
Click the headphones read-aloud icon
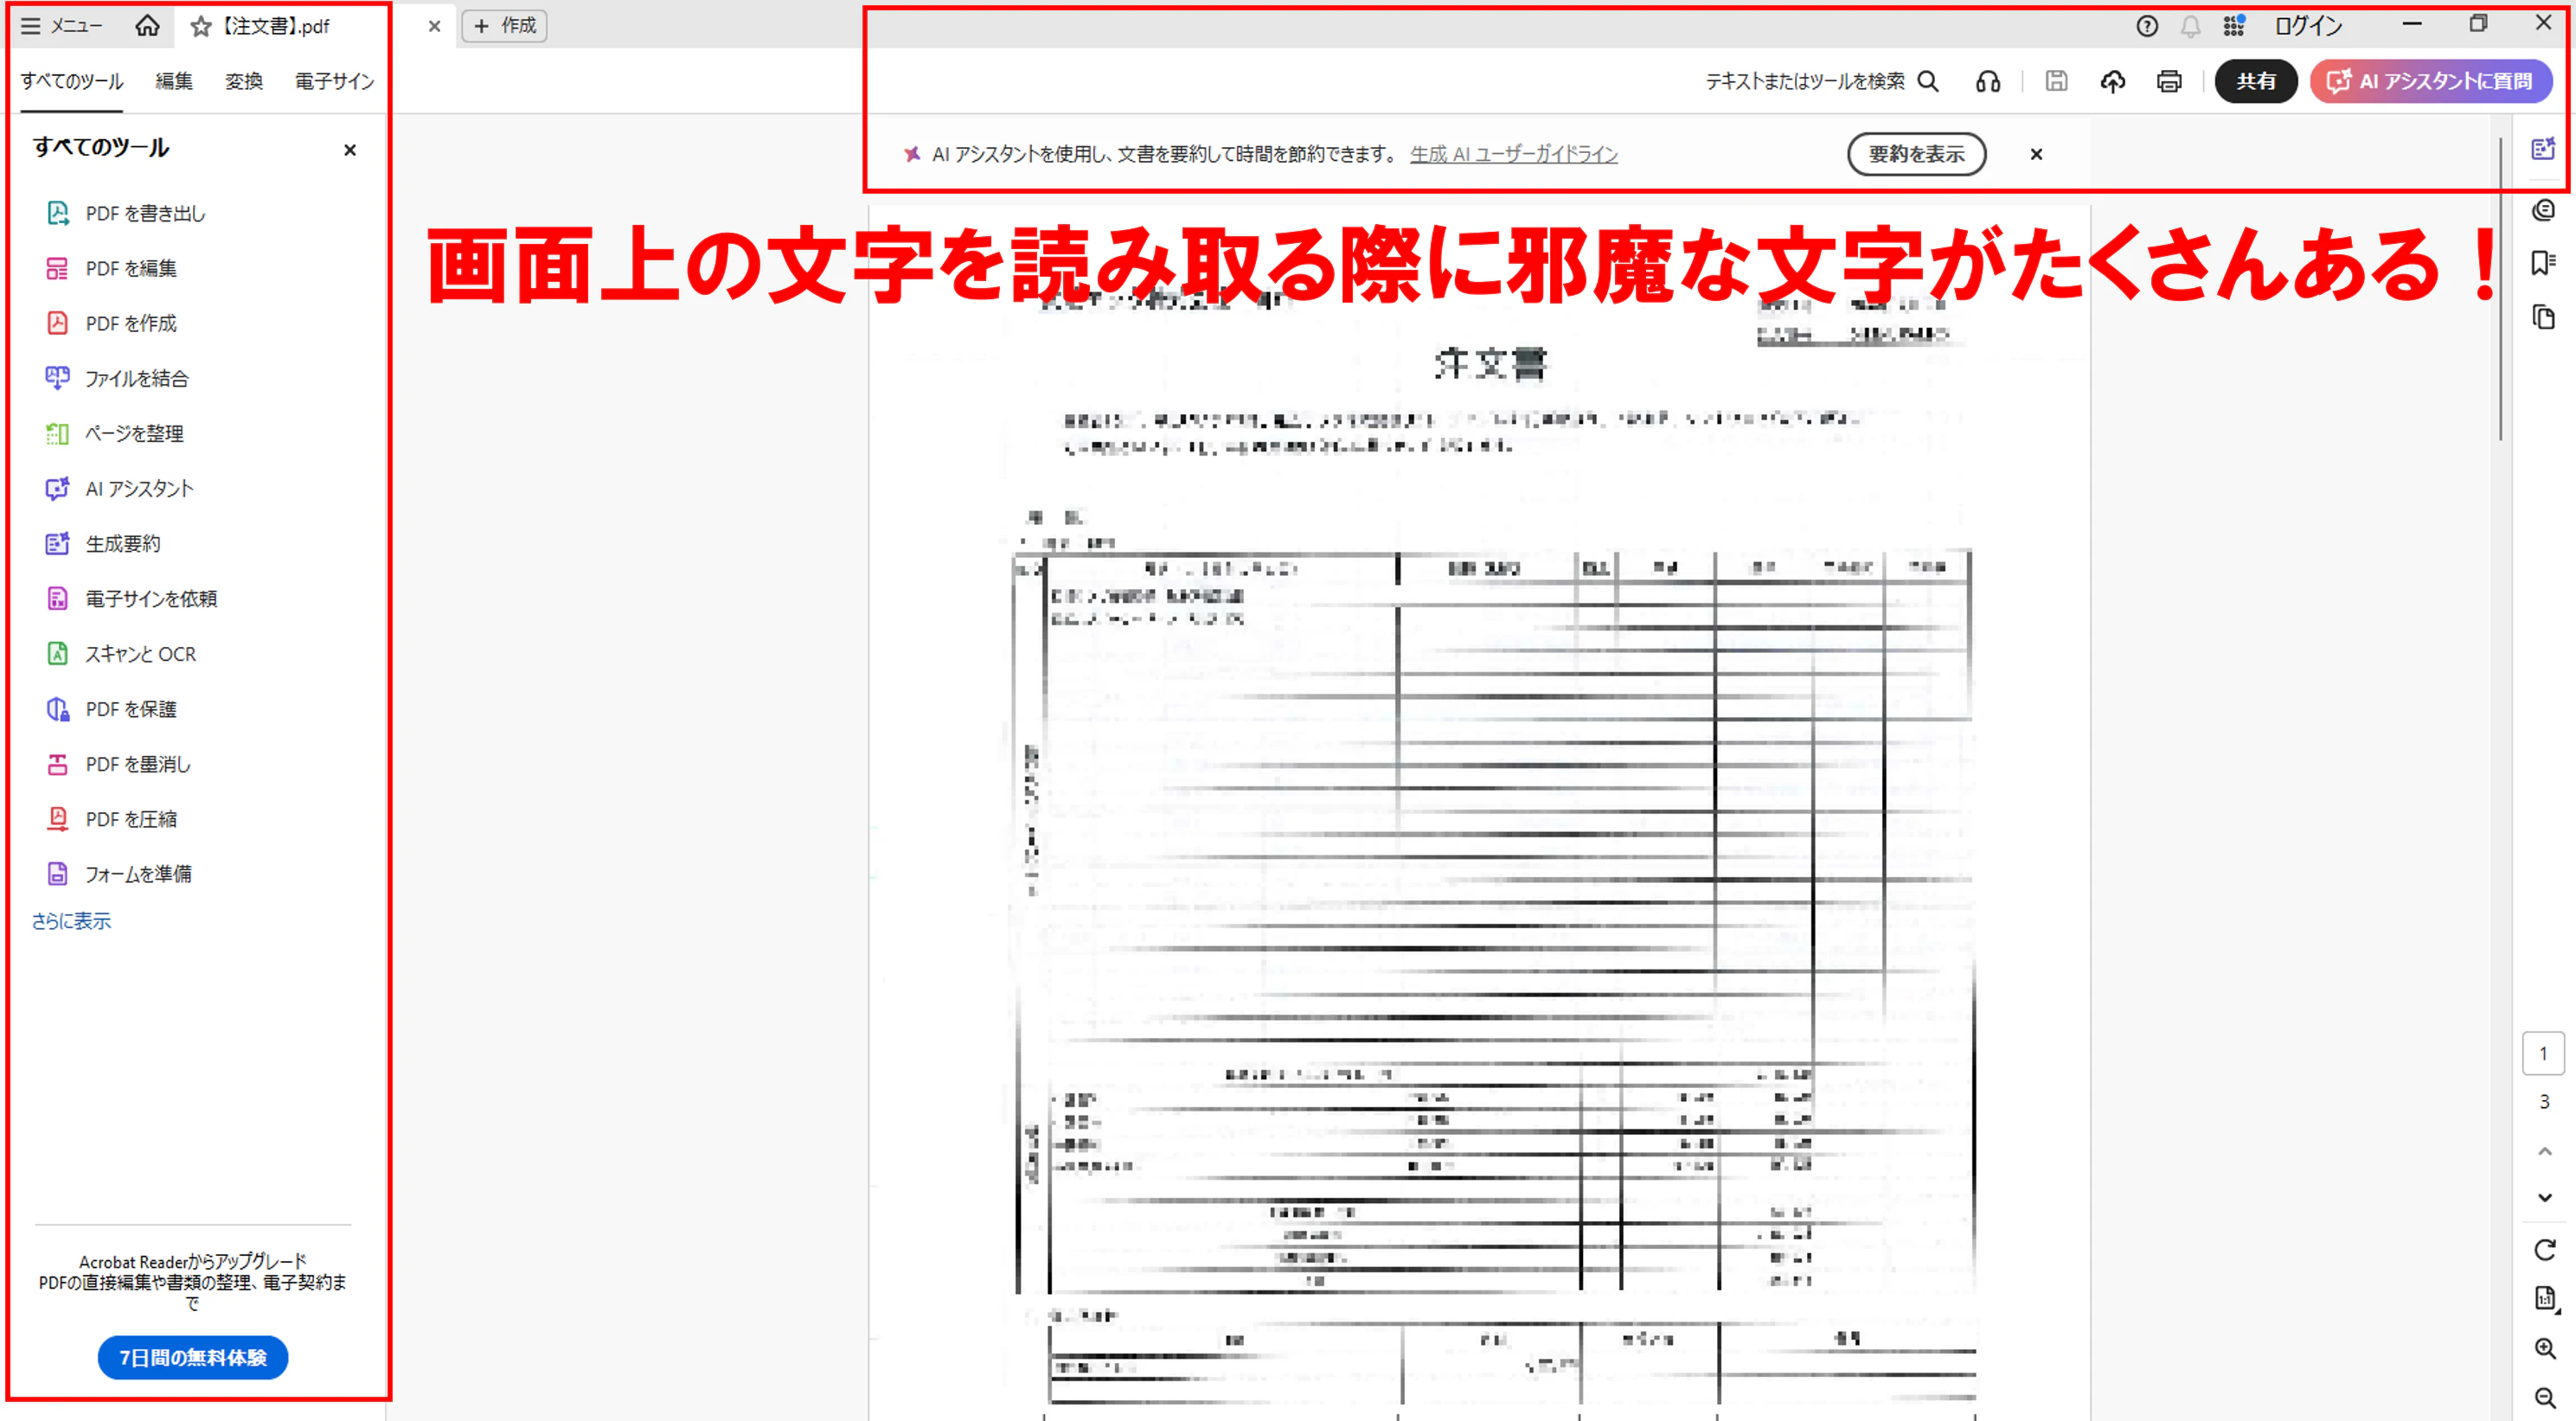pos(1988,82)
